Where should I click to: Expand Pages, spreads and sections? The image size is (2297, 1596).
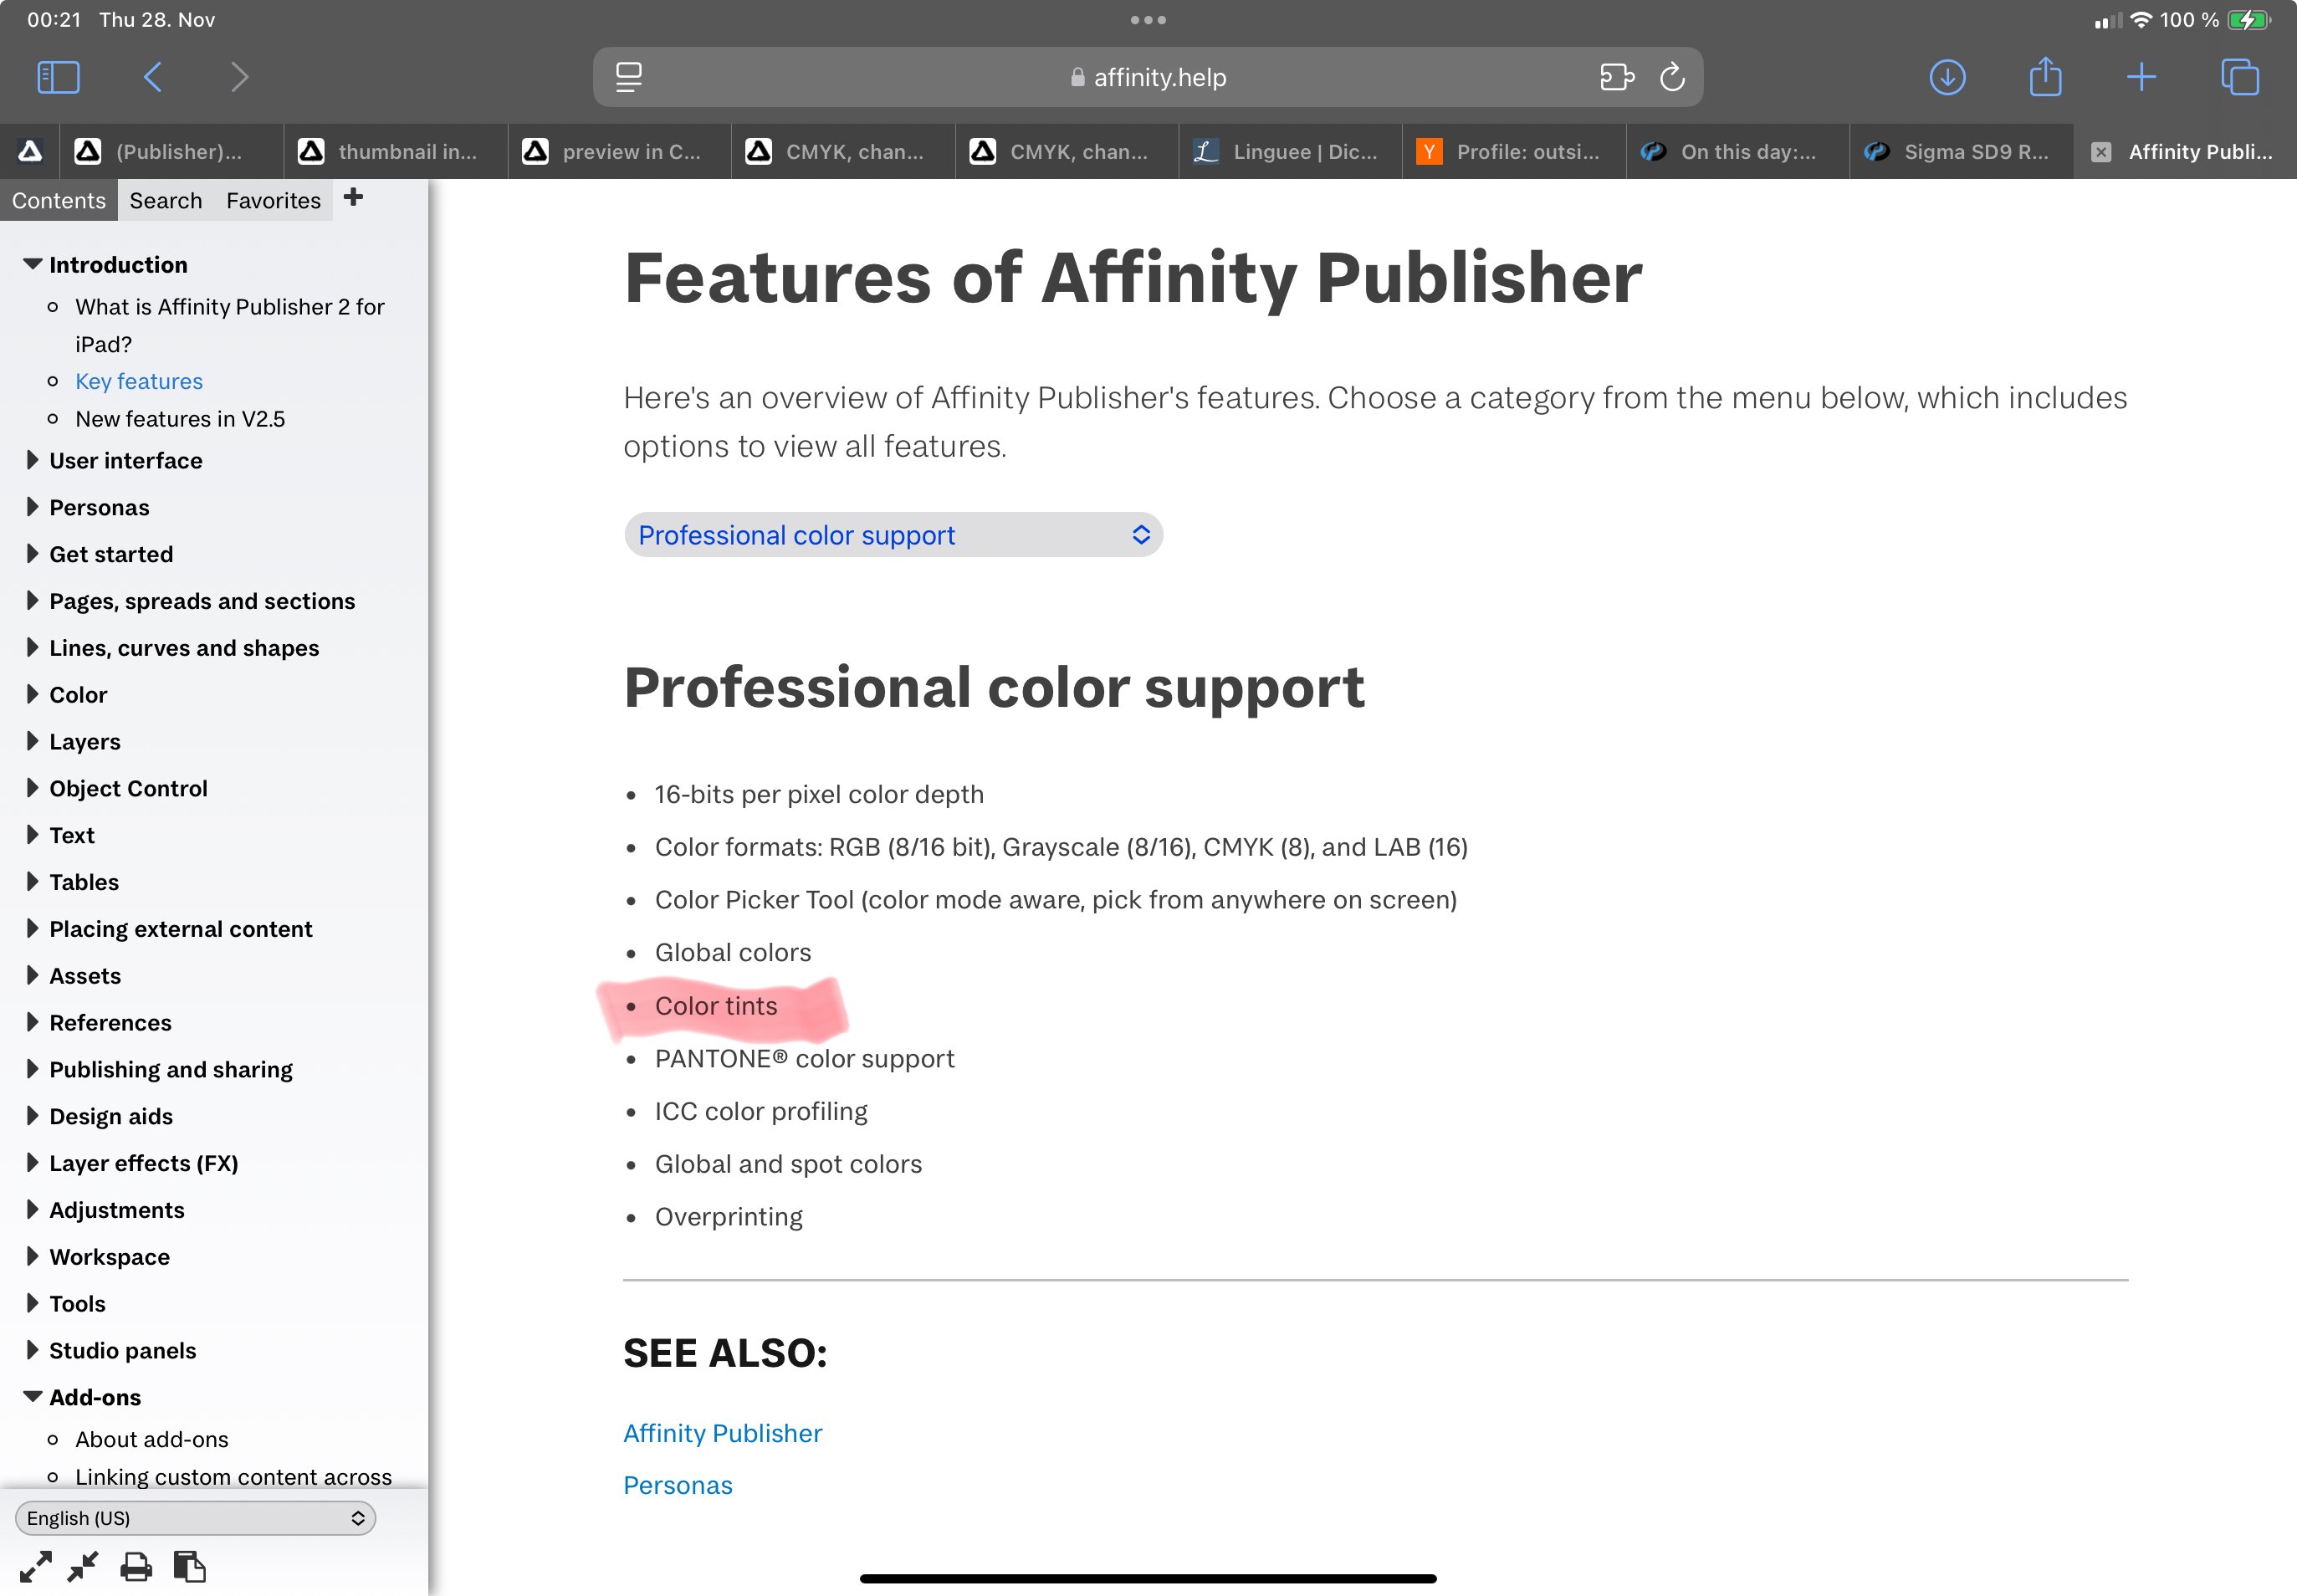click(32, 601)
